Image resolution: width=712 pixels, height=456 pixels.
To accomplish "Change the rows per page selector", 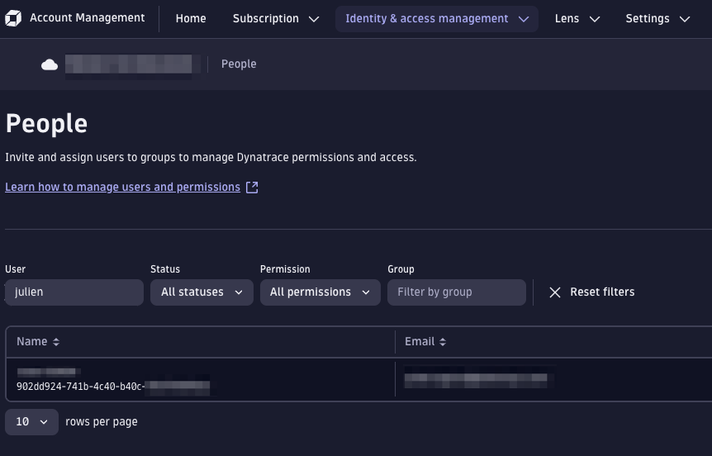I will coord(32,422).
